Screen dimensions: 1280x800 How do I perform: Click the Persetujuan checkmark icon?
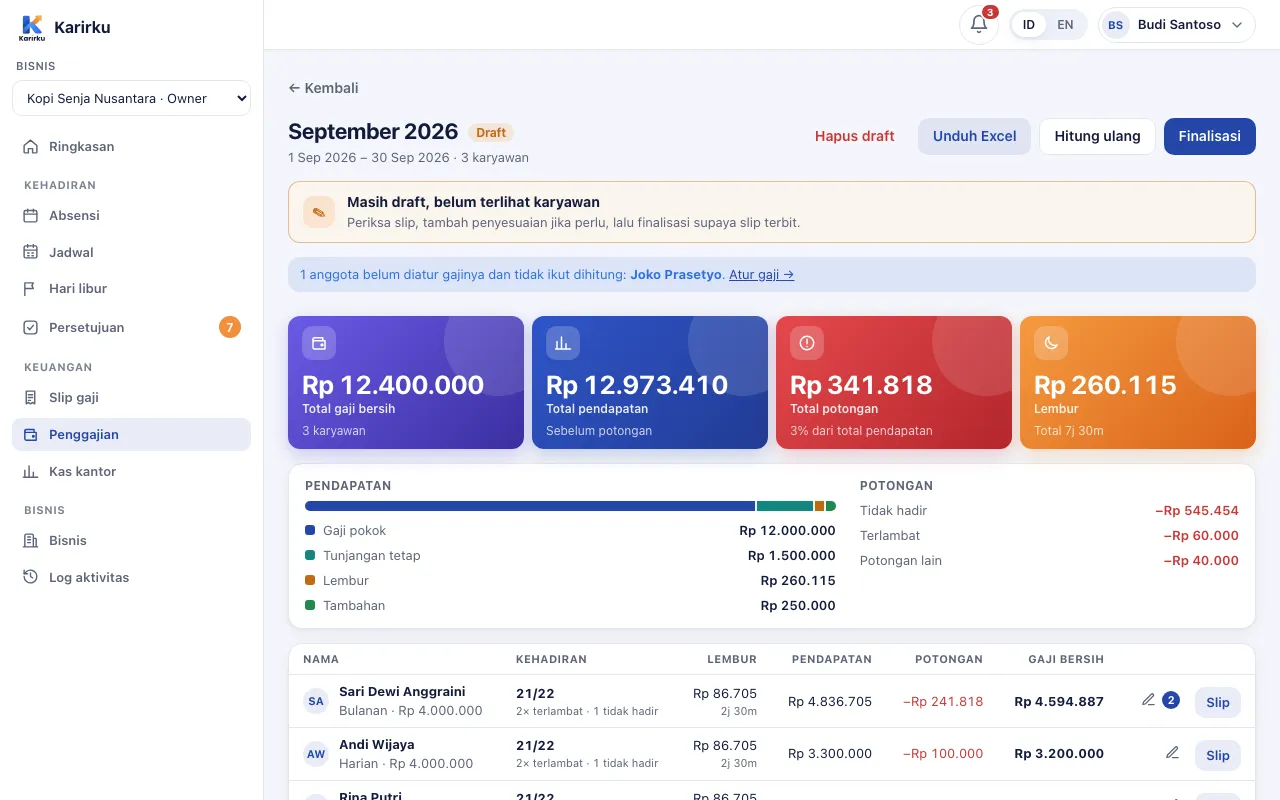(x=31, y=328)
